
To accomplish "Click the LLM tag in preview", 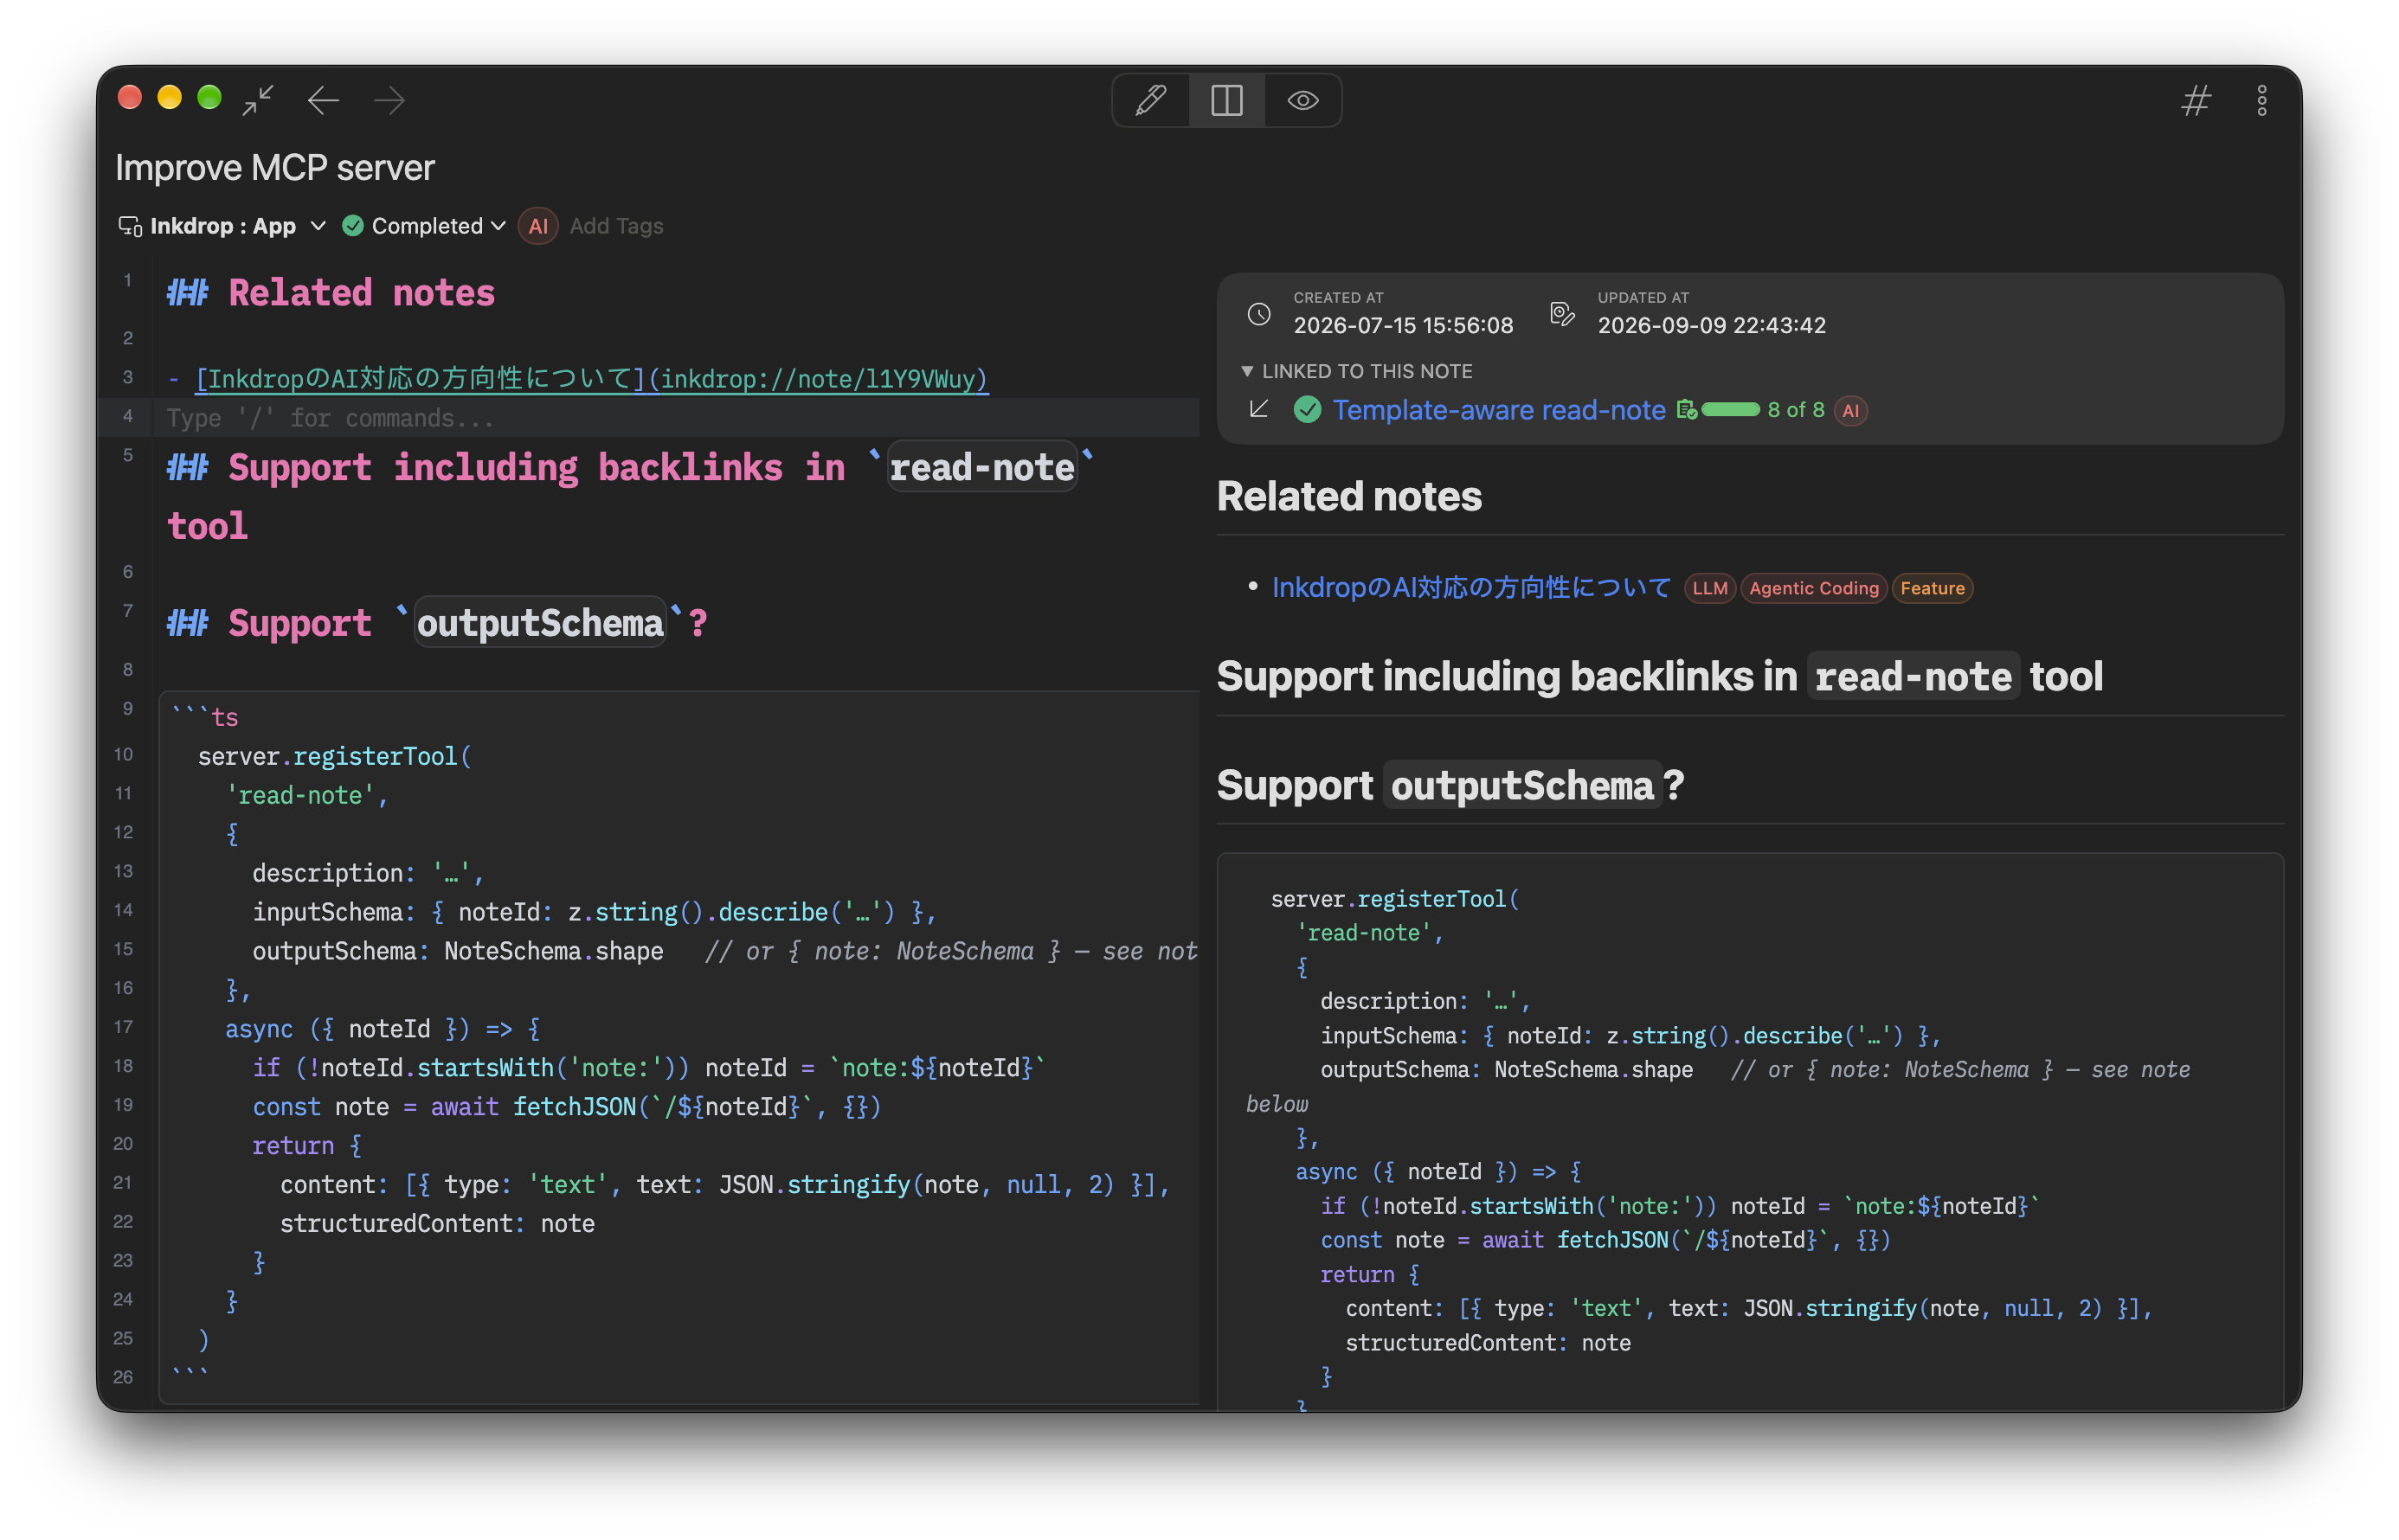I will point(1709,588).
